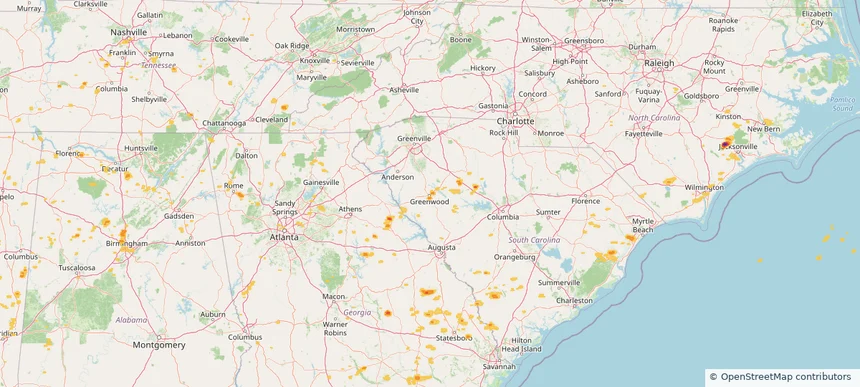Click the Rome city label
This screenshot has height=387, width=860.
pyautogui.click(x=234, y=186)
